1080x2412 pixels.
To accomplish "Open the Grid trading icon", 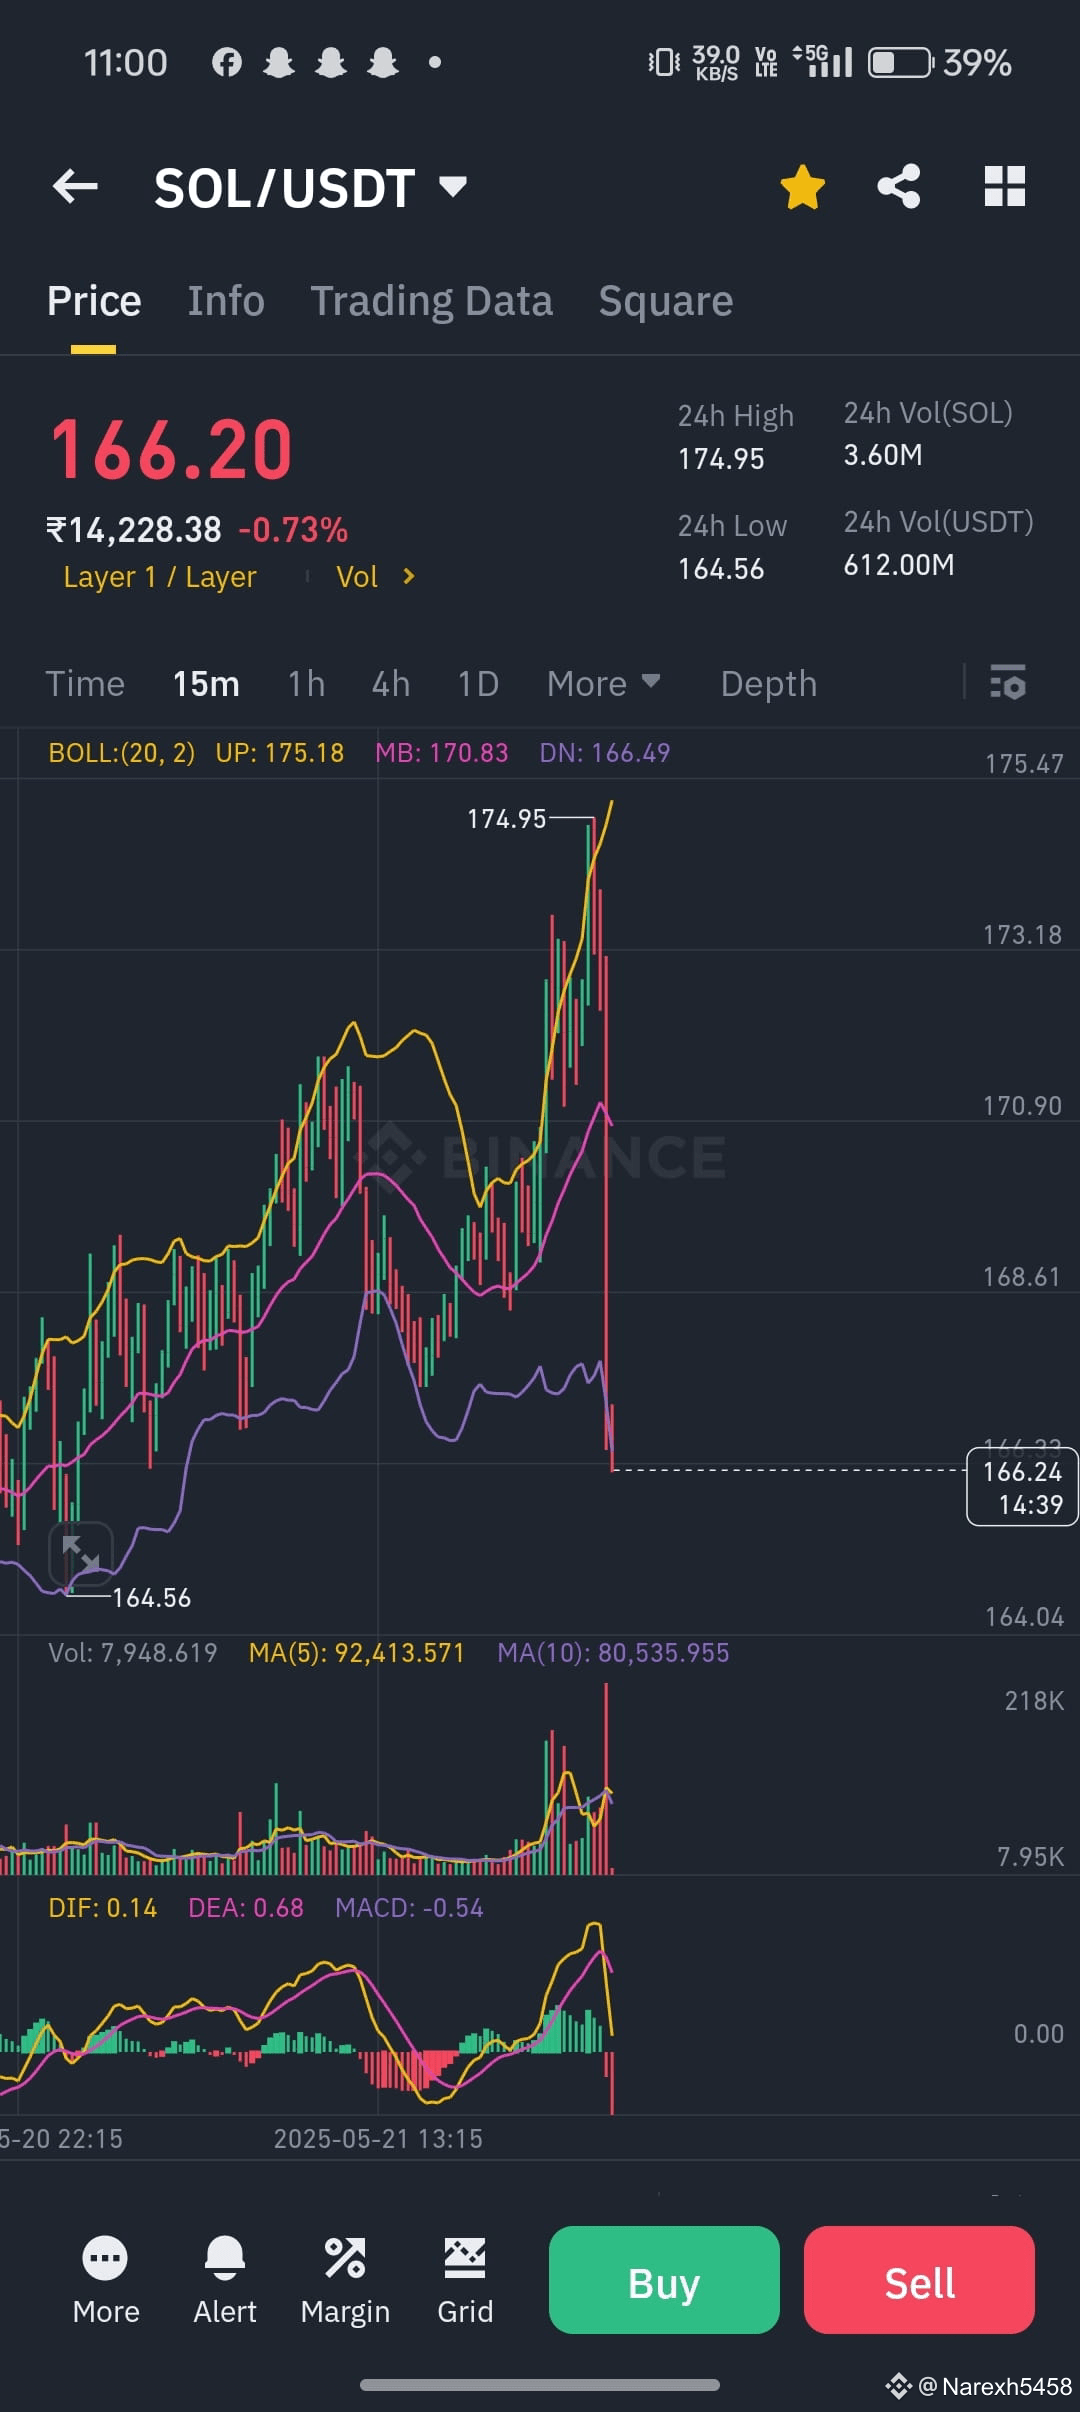I will pos(465,2259).
